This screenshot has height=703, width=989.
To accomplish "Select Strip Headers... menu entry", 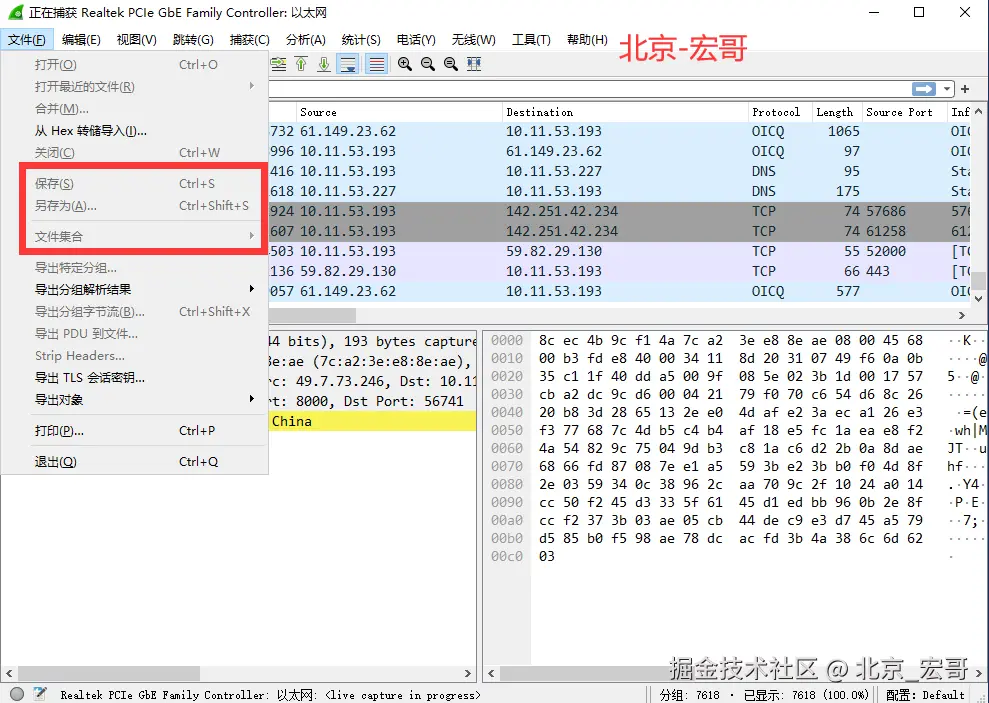I will [135, 356].
